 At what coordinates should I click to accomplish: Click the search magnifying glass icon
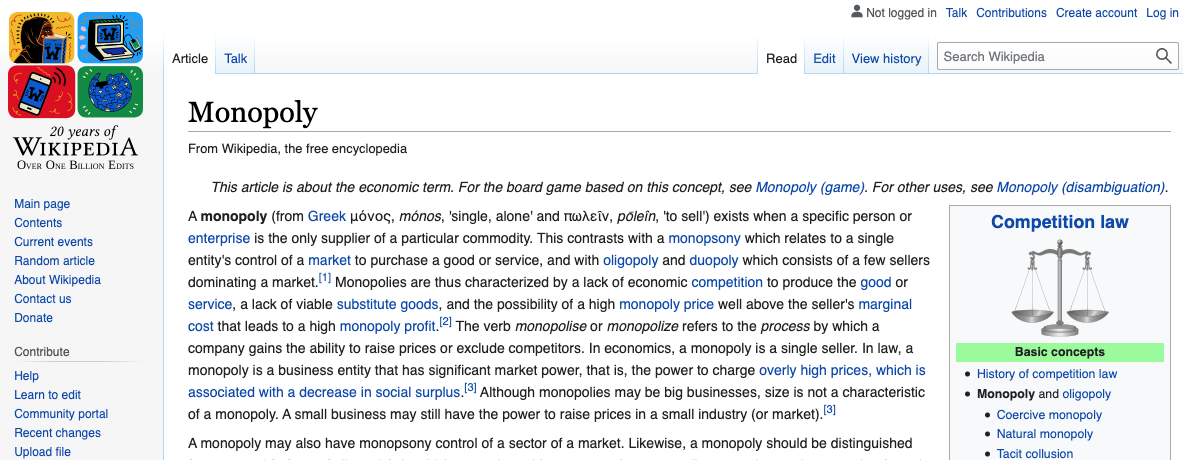pos(1163,57)
